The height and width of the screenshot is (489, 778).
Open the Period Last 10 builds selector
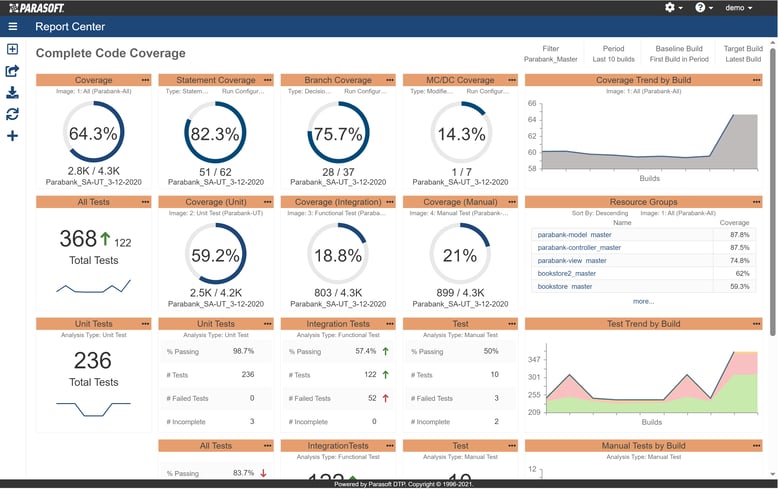613,54
